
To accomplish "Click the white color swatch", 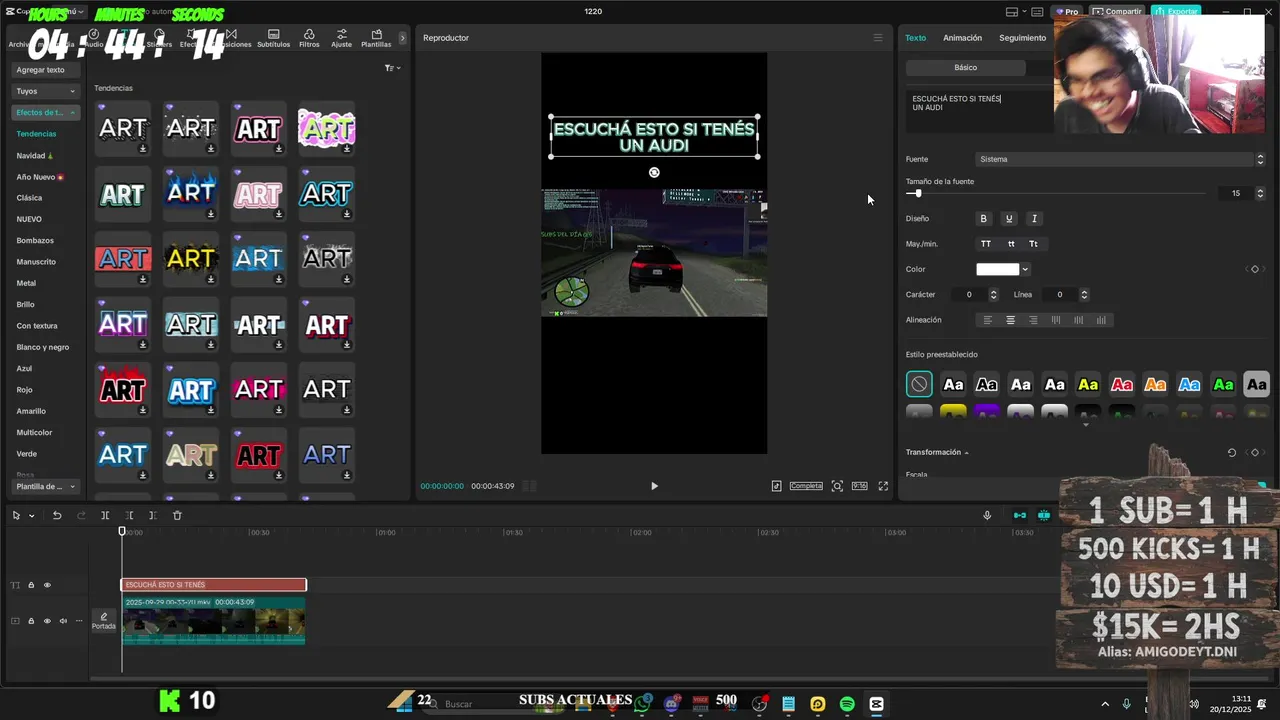I will pyautogui.click(x=998, y=269).
